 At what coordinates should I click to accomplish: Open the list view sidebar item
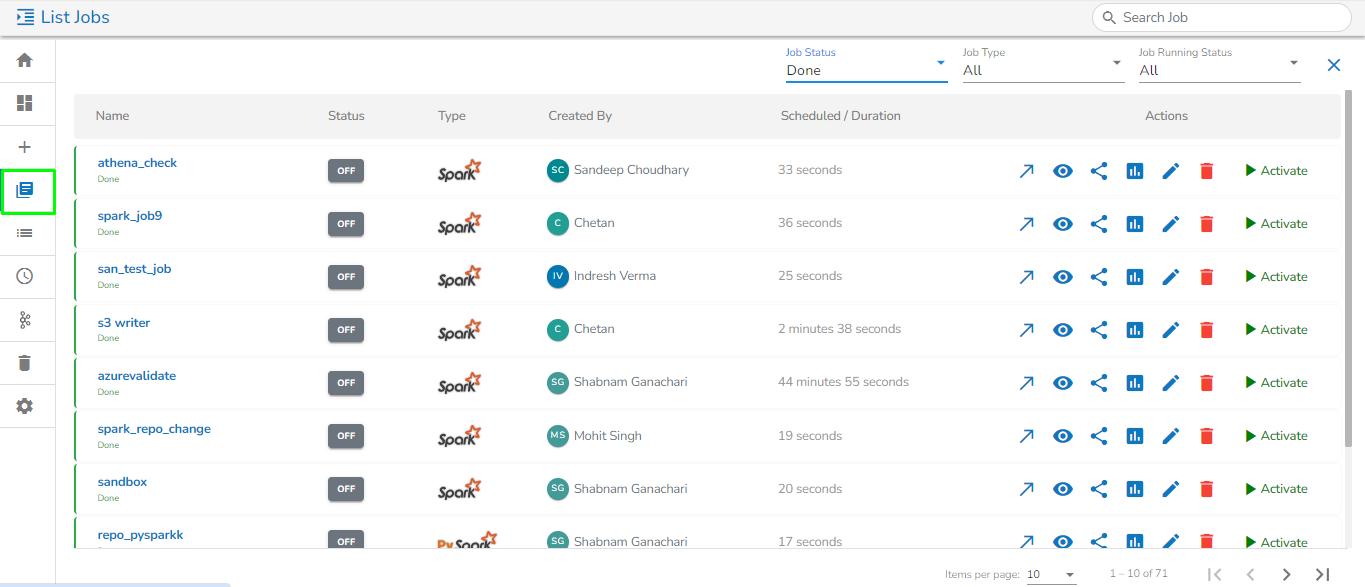25,233
